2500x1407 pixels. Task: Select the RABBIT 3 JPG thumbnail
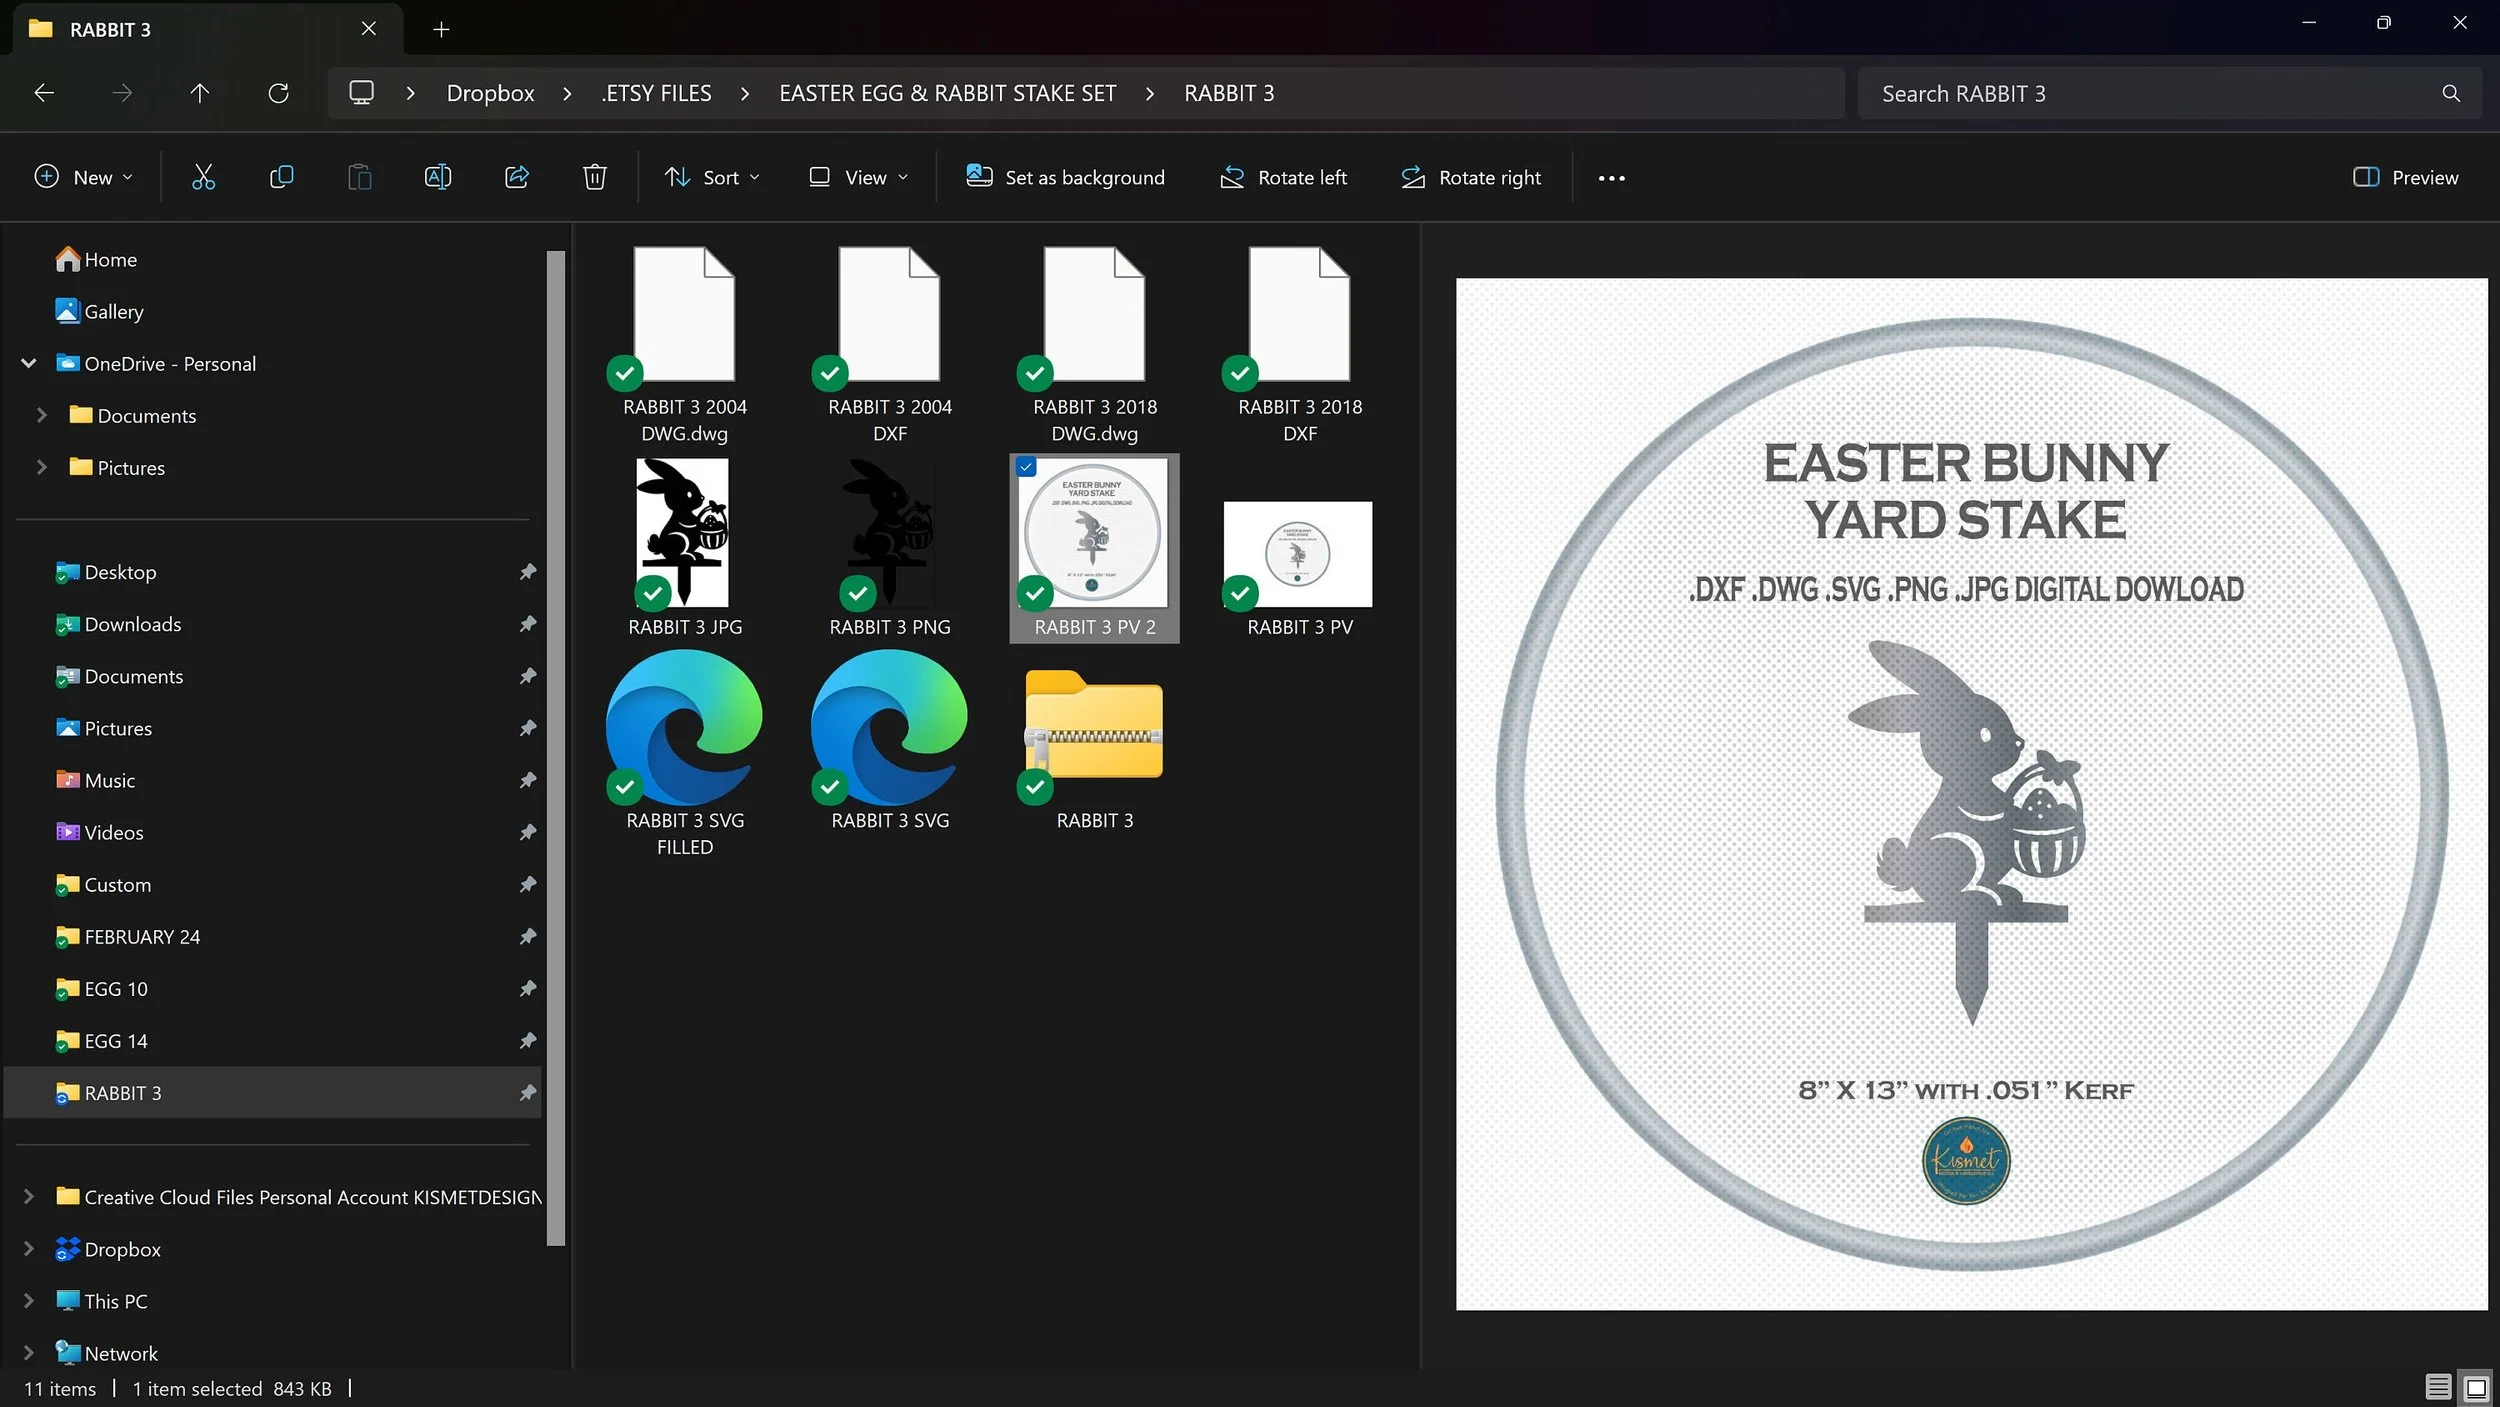[x=683, y=533]
